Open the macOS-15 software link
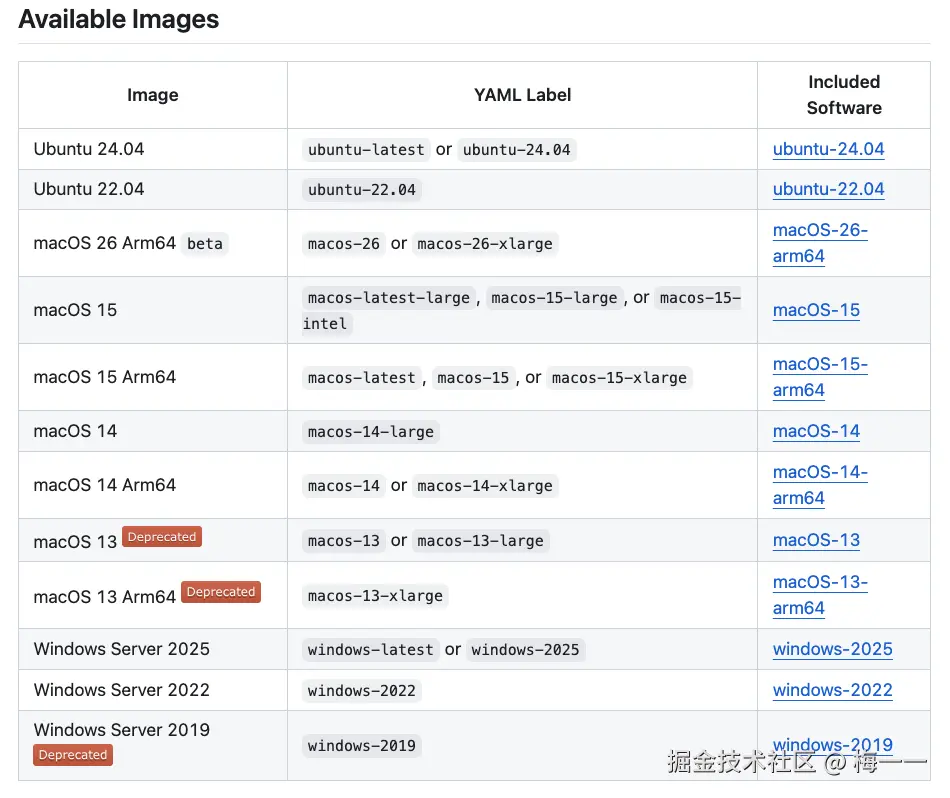 tap(816, 310)
